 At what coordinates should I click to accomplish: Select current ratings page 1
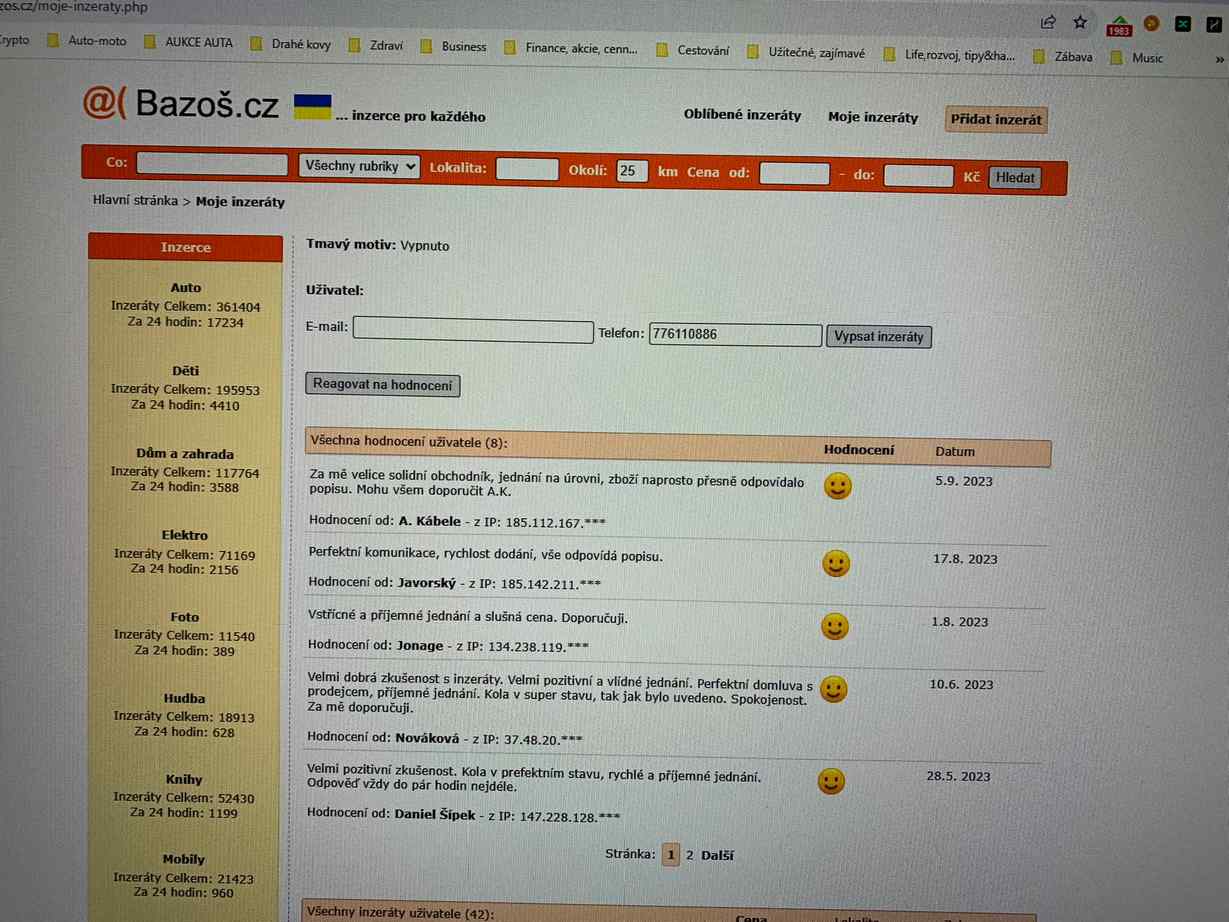[670, 855]
